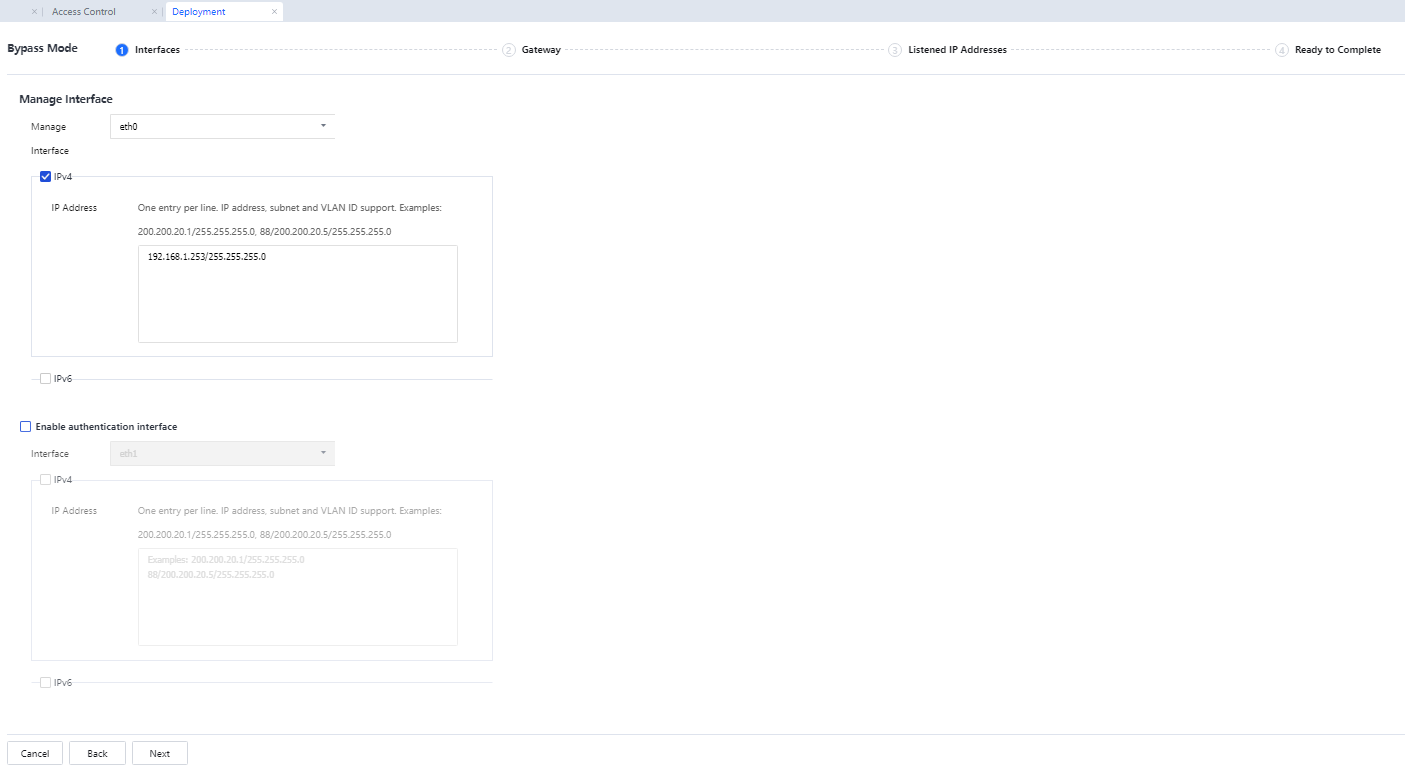Tick Enable authentication interface checkbox
Screen dimensions: 1405x775
tap(26, 427)
